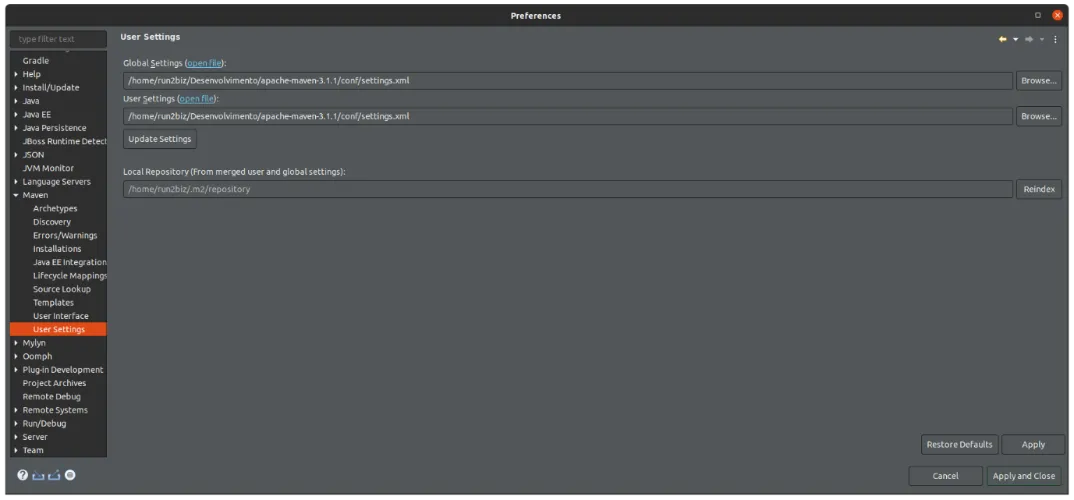Click the forward navigation arrow
The height and width of the screenshot is (500, 1074).
click(1029, 39)
